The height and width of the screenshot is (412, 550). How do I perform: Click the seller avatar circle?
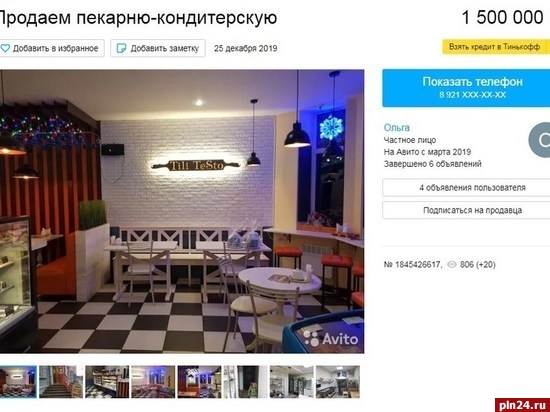[539, 140]
